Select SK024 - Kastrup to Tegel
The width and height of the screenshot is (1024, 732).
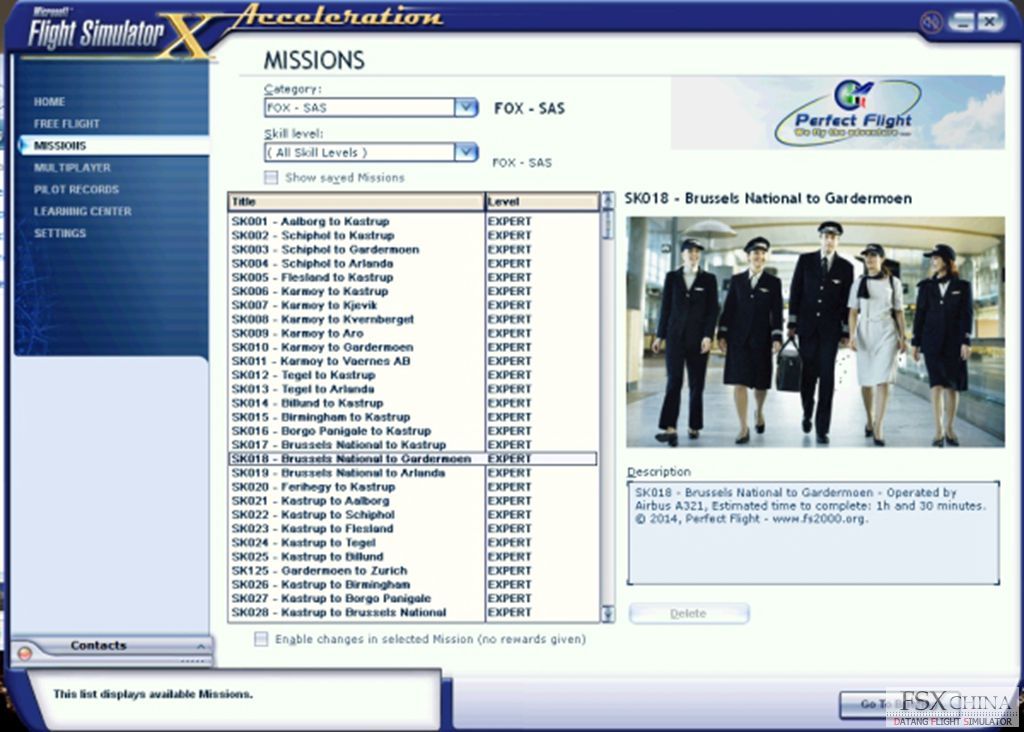413,543
